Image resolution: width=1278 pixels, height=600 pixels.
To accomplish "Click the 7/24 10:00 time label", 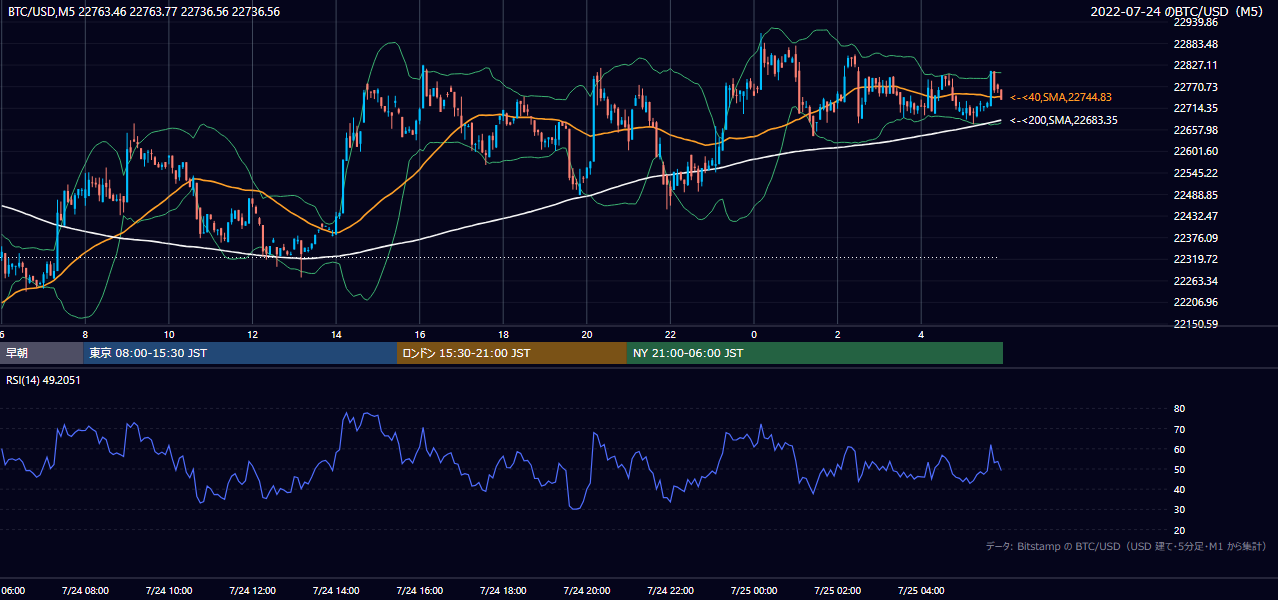I will (169, 591).
